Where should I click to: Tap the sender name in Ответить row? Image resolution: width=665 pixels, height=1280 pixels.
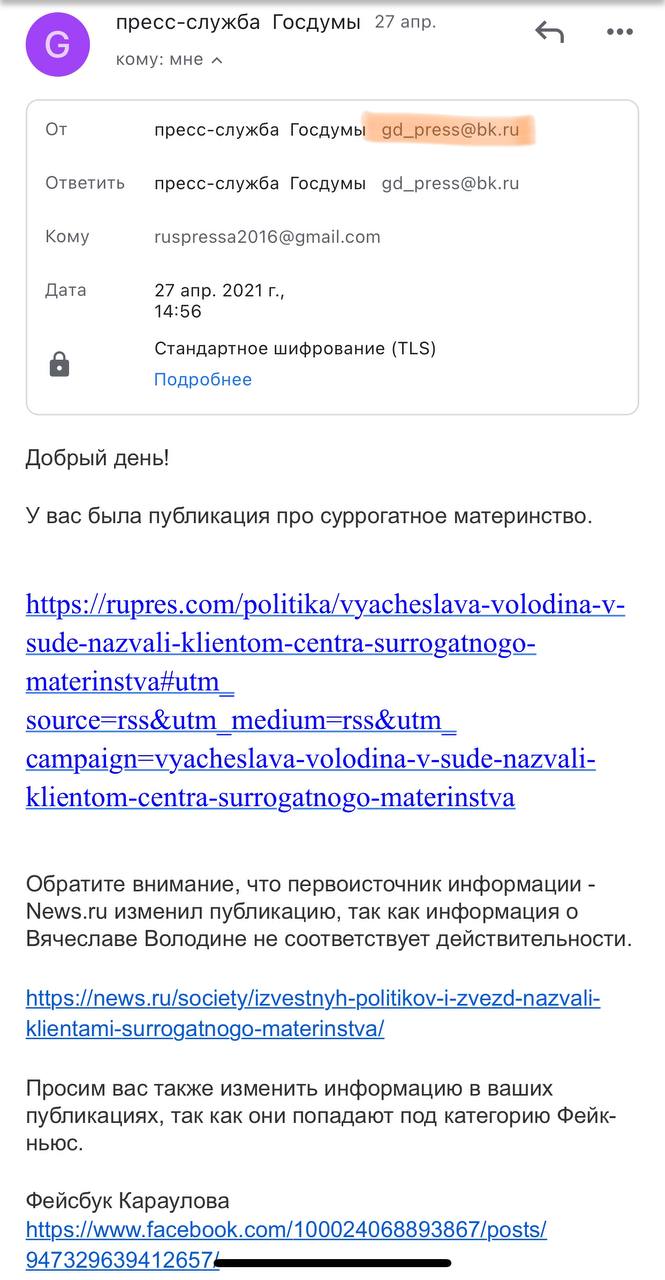tap(260, 183)
